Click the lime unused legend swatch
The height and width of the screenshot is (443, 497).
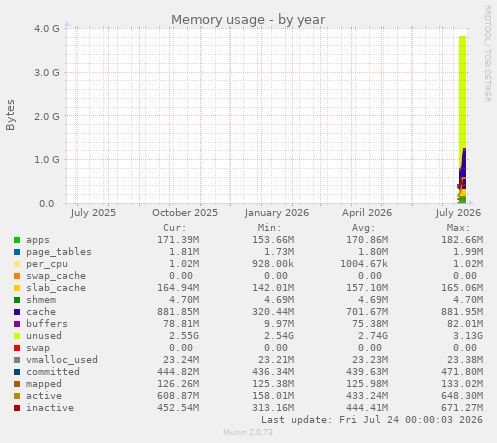coord(17,336)
